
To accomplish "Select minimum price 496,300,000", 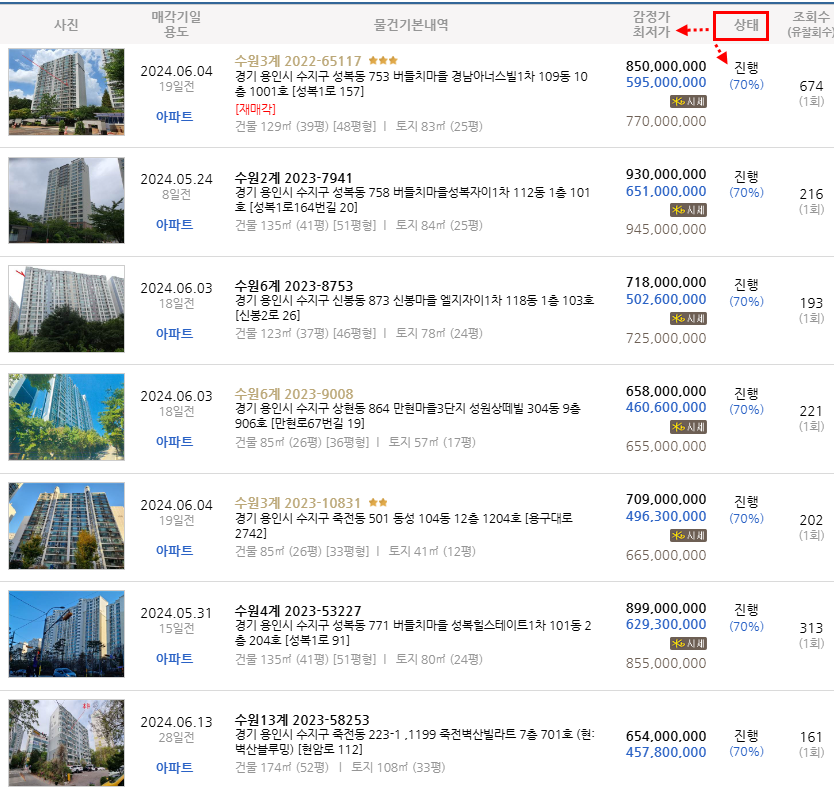I will (x=666, y=516).
